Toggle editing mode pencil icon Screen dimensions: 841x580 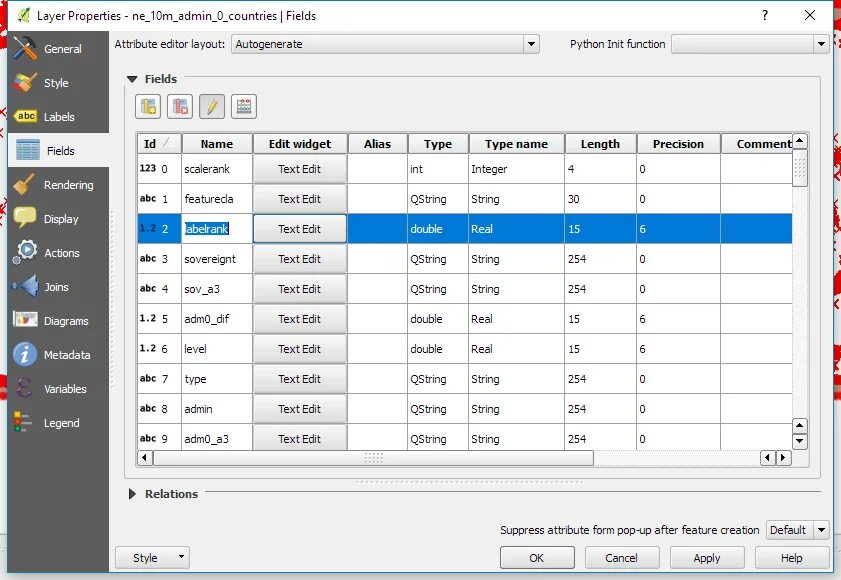(212, 106)
